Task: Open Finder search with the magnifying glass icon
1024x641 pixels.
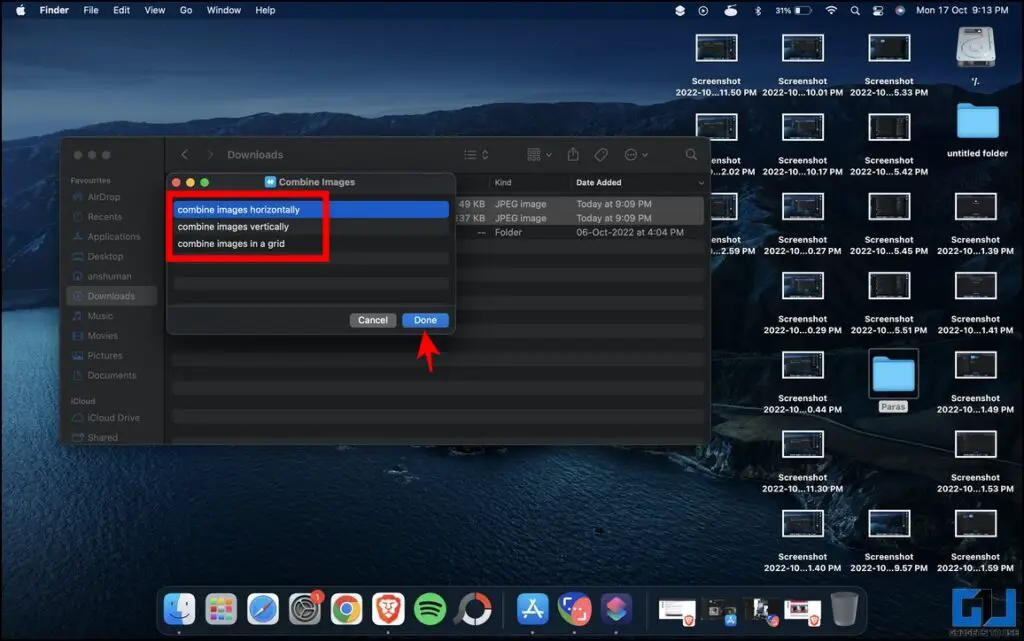Action: pyautogui.click(x=691, y=155)
